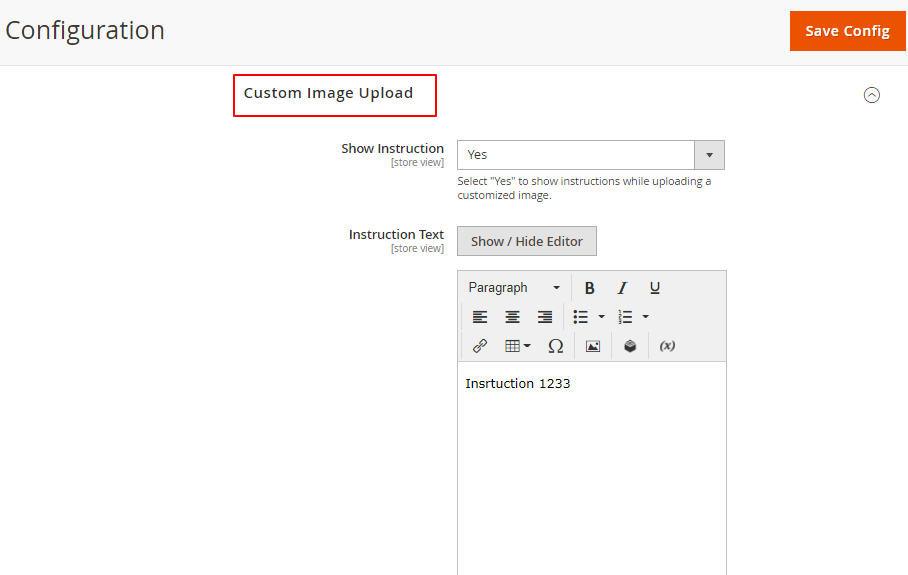Viewport: 908px width, 575px height.
Task: Insert a hyperlink using the link icon
Action: [480, 346]
